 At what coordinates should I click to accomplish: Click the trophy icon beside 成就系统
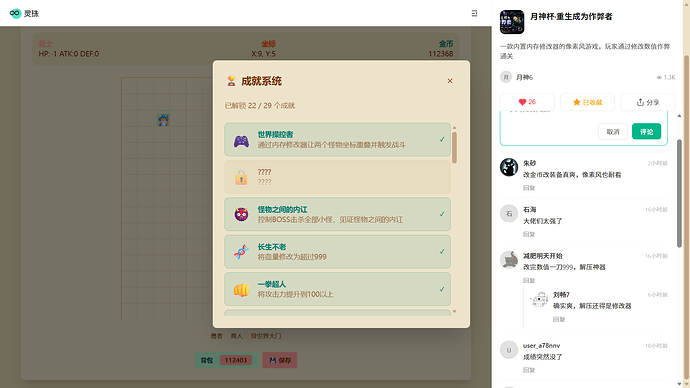231,81
